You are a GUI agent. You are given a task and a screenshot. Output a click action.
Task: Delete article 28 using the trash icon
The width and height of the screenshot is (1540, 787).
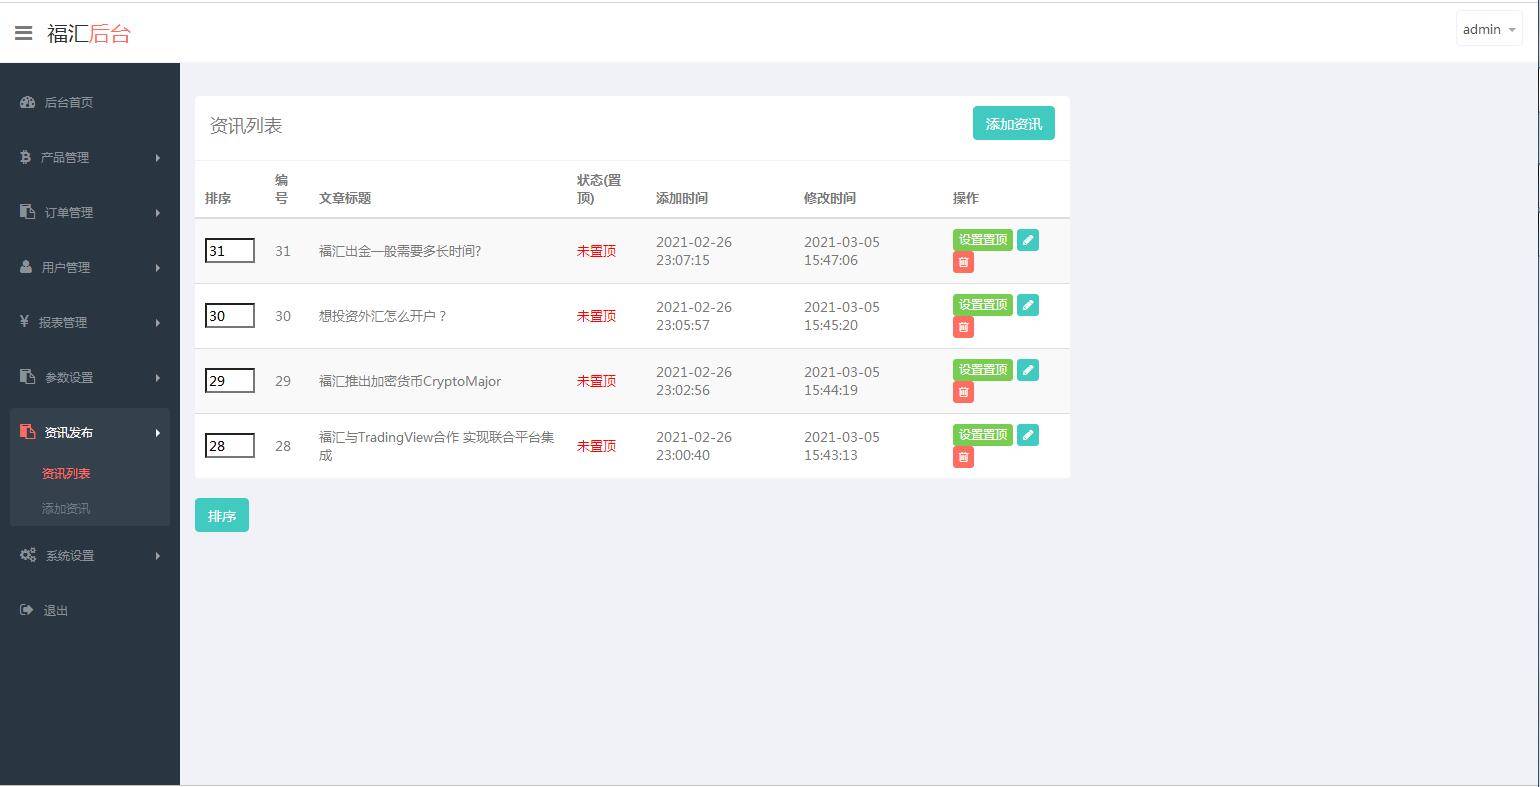[962, 457]
